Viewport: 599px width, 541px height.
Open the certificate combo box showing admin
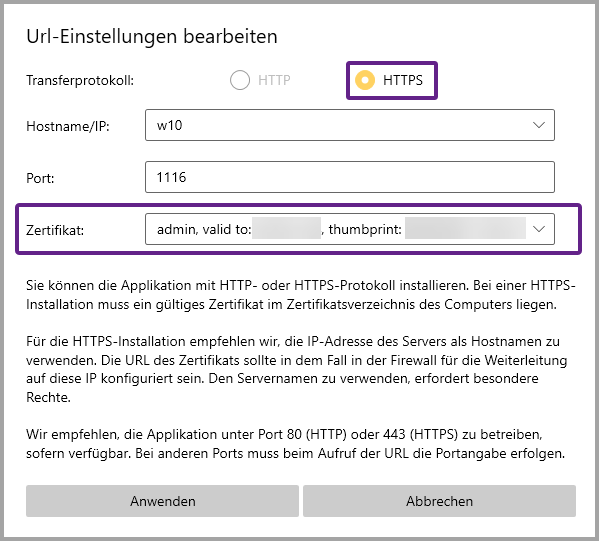(x=350, y=229)
